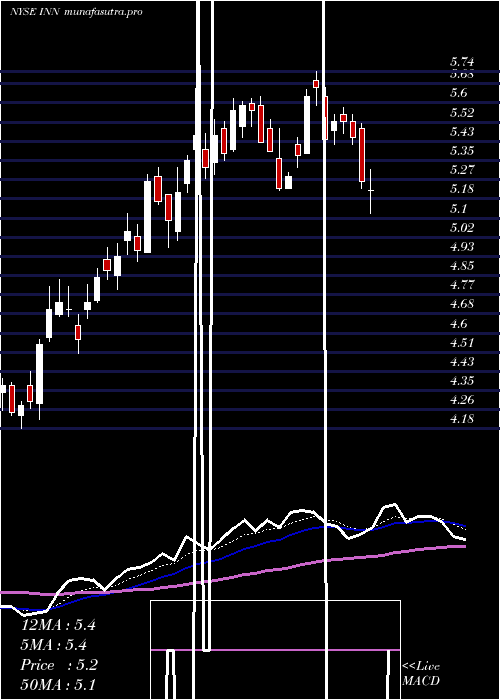The width and height of the screenshot is (500, 700).
Task: Click the 4.35 price axis label
Action: click(462, 381)
